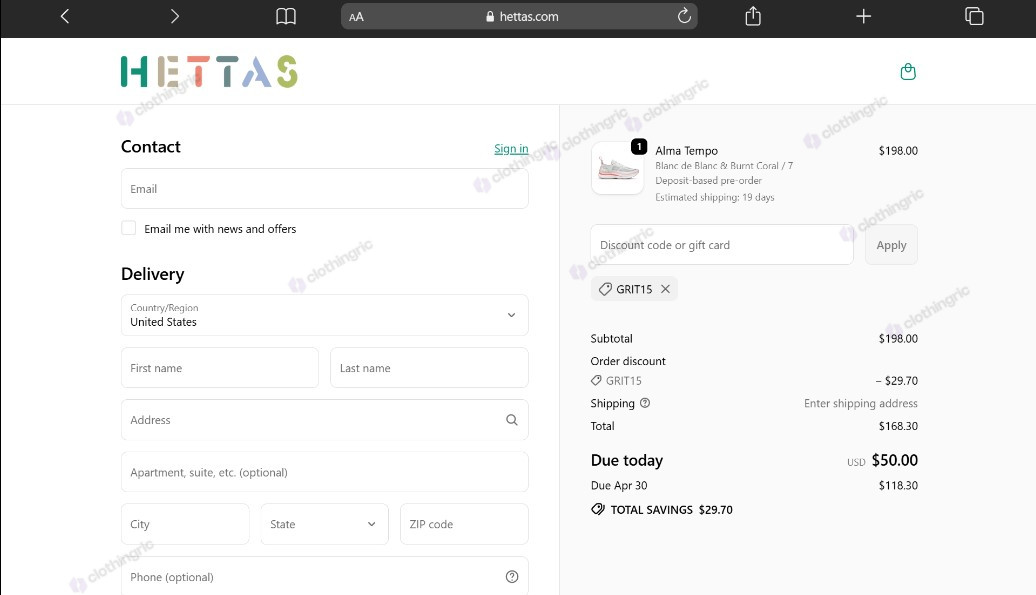Viewport: 1036px width, 595px height.
Task: Click the – $29.70 discount amount
Action: tap(897, 381)
